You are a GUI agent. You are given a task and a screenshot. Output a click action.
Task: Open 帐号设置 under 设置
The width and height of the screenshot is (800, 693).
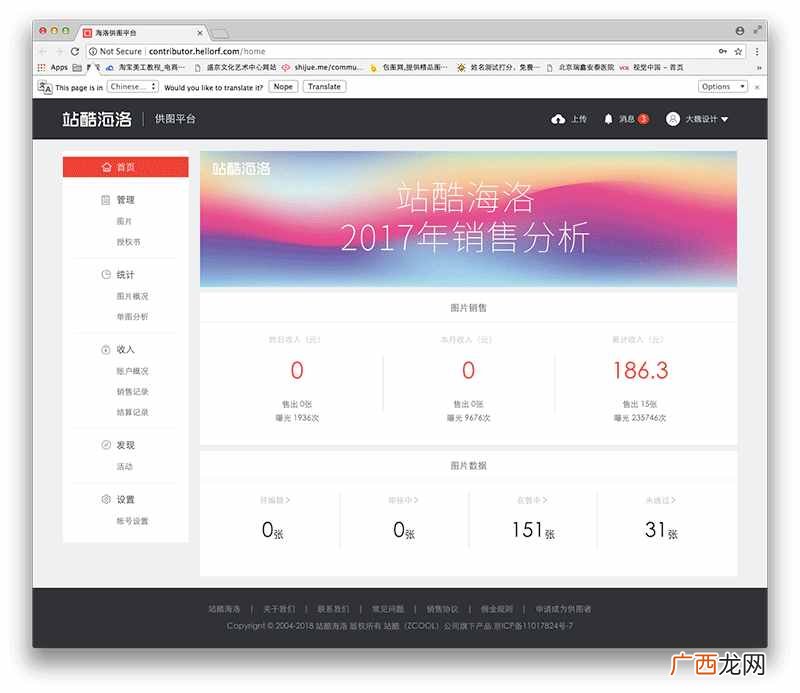[x=132, y=521]
